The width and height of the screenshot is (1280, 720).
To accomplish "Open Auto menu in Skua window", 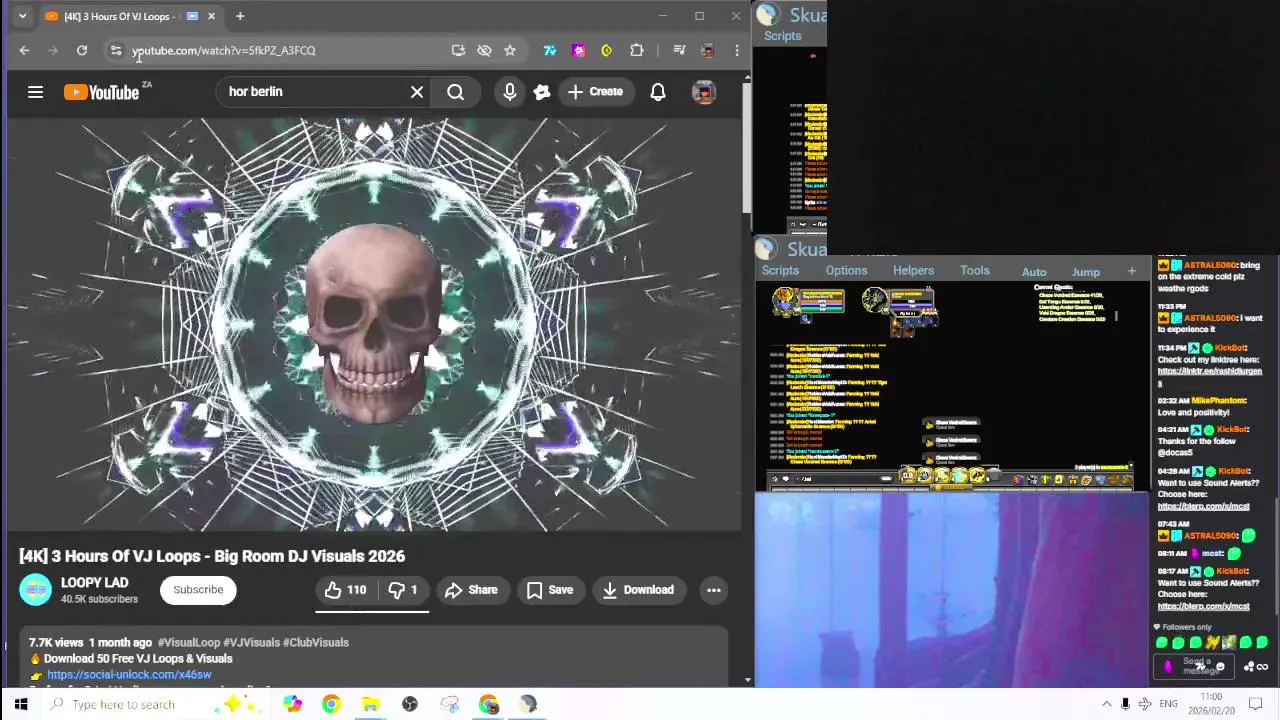I will 1034,272.
